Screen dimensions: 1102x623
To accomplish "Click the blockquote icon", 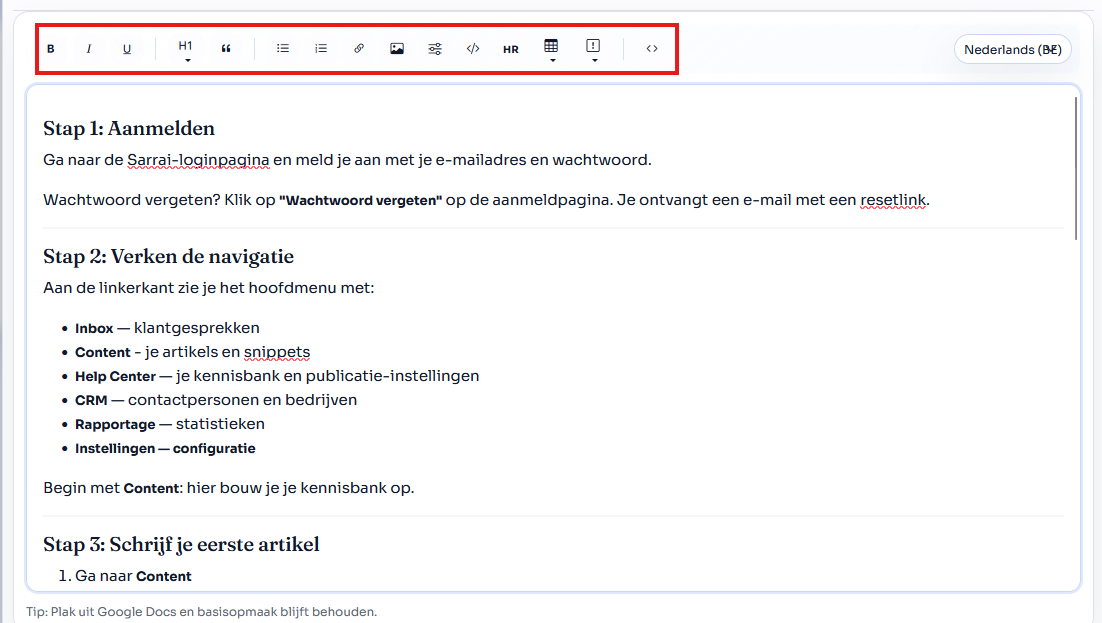I will click(225, 47).
